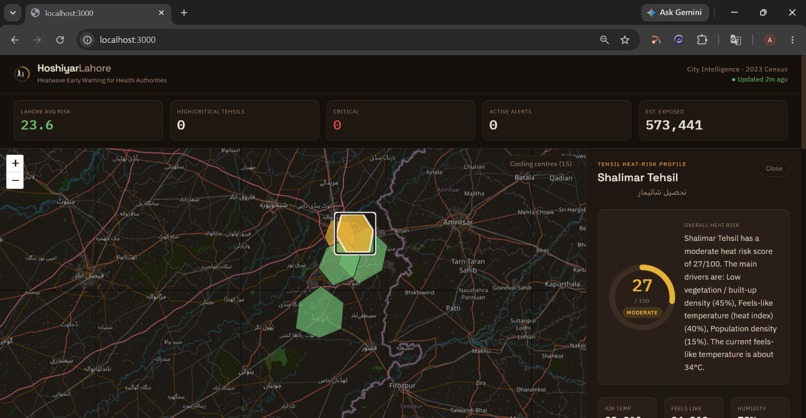The width and height of the screenshot is (806, 418).
Task: Click the Amritsar label on map
Action: 457,222
